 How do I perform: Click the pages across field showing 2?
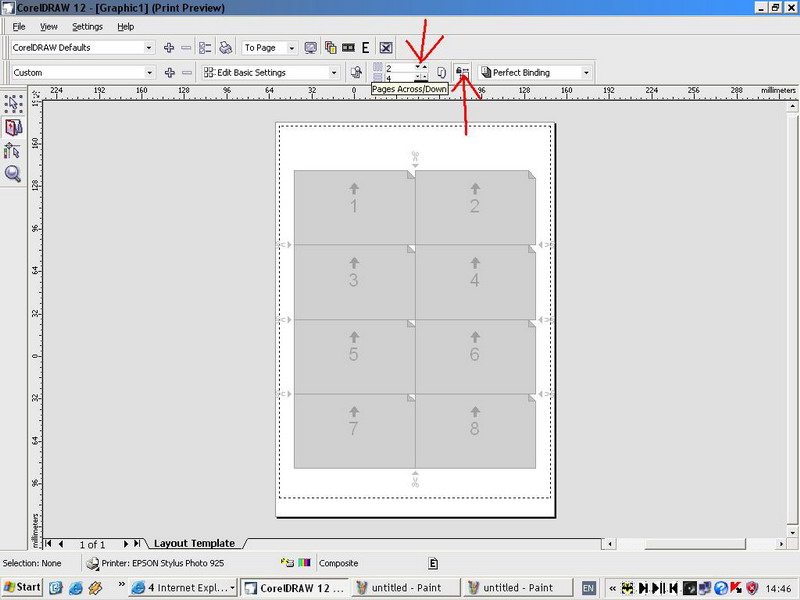coord(399,68)
